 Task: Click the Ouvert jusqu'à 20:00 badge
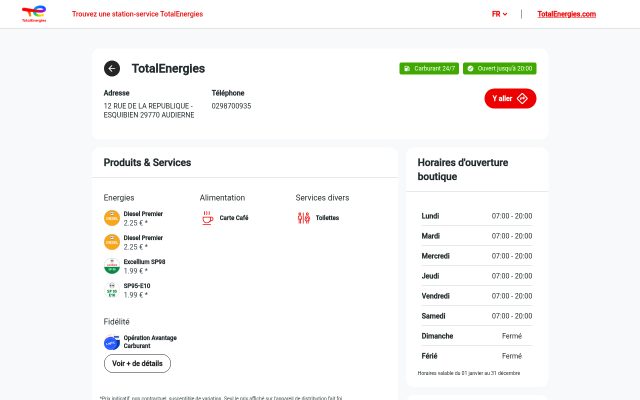(x=500, y=69)
